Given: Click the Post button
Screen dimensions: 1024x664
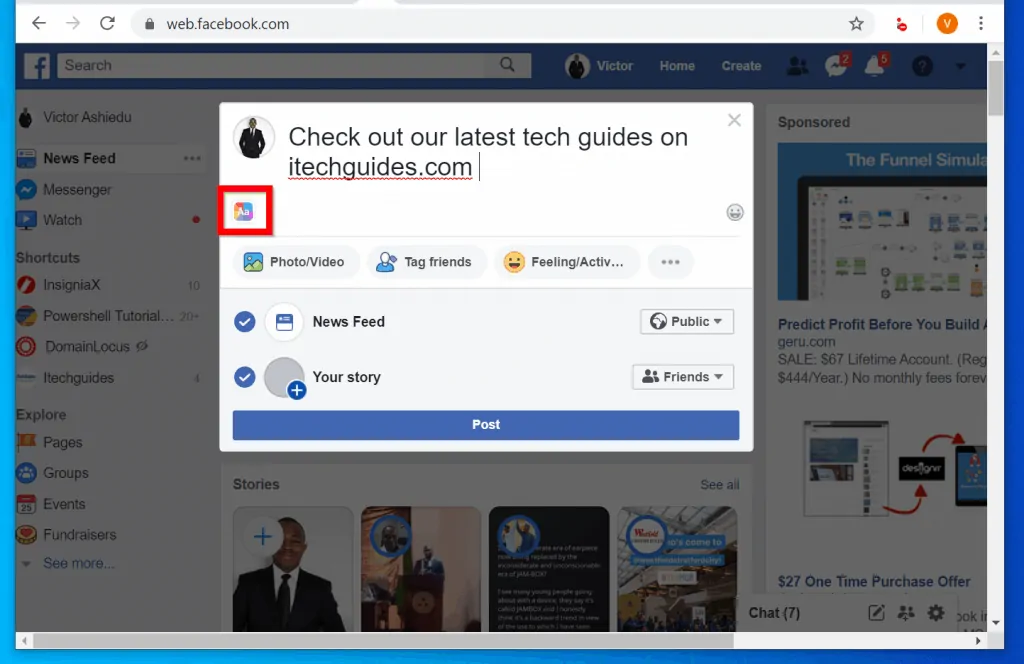Looking at the screenshot, I should (485, 424).
